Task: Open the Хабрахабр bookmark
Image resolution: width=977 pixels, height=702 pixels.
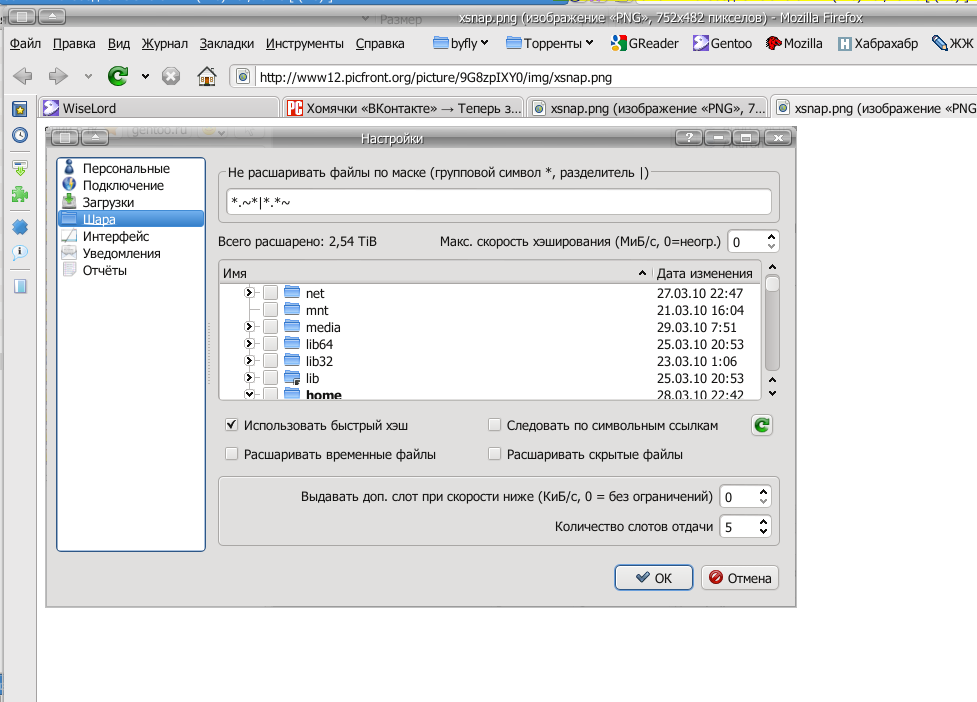Action: pos(878,43)
